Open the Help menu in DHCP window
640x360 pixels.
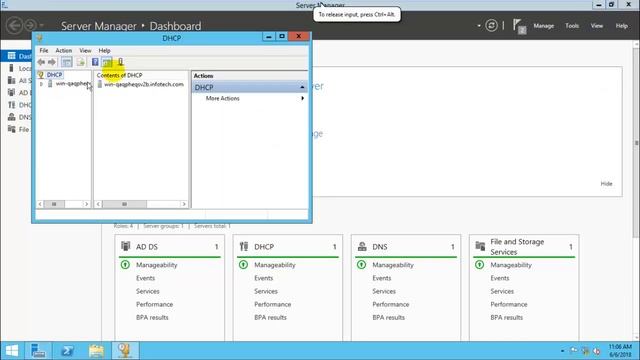[x=104, y=51]
